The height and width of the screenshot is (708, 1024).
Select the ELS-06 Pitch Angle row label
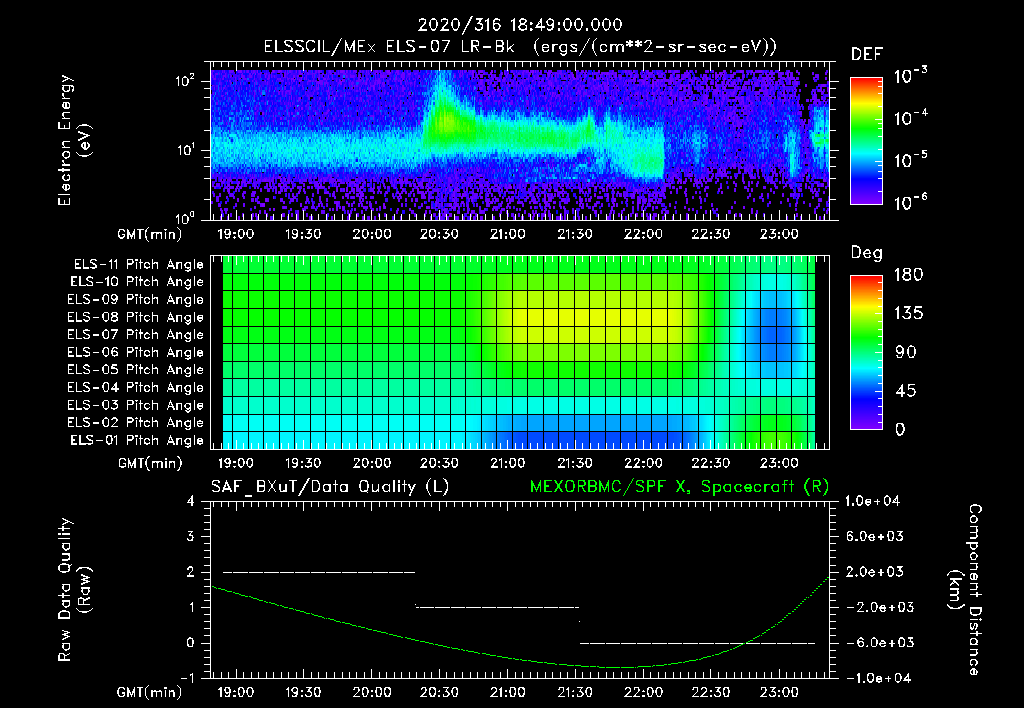136,352
